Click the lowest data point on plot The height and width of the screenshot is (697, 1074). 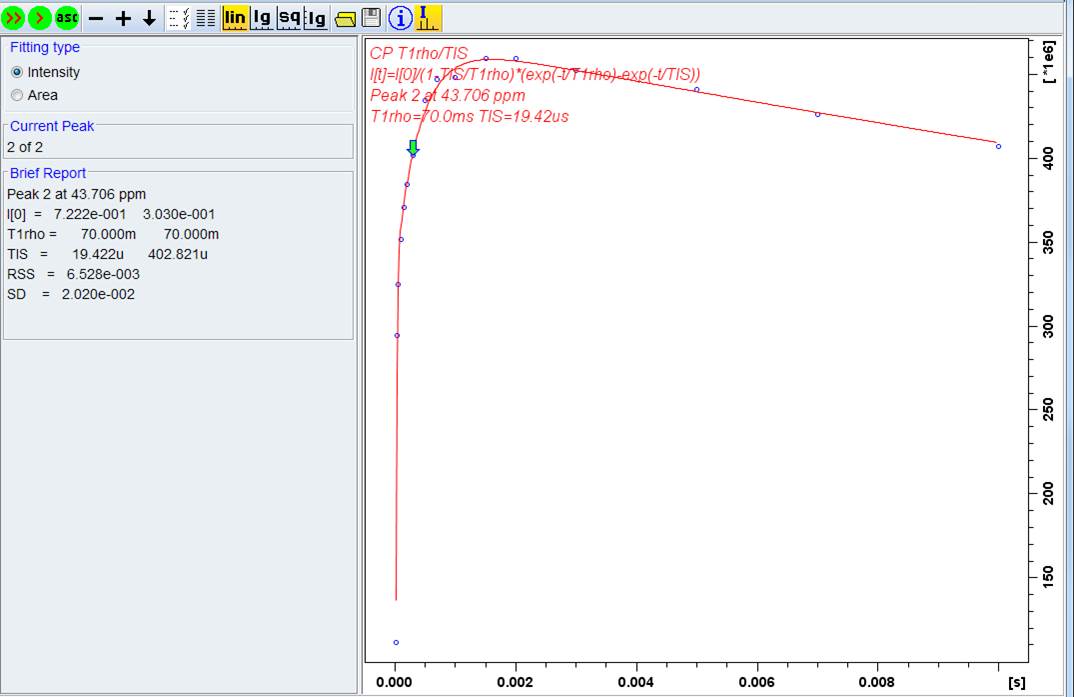(x=396, y=642)
